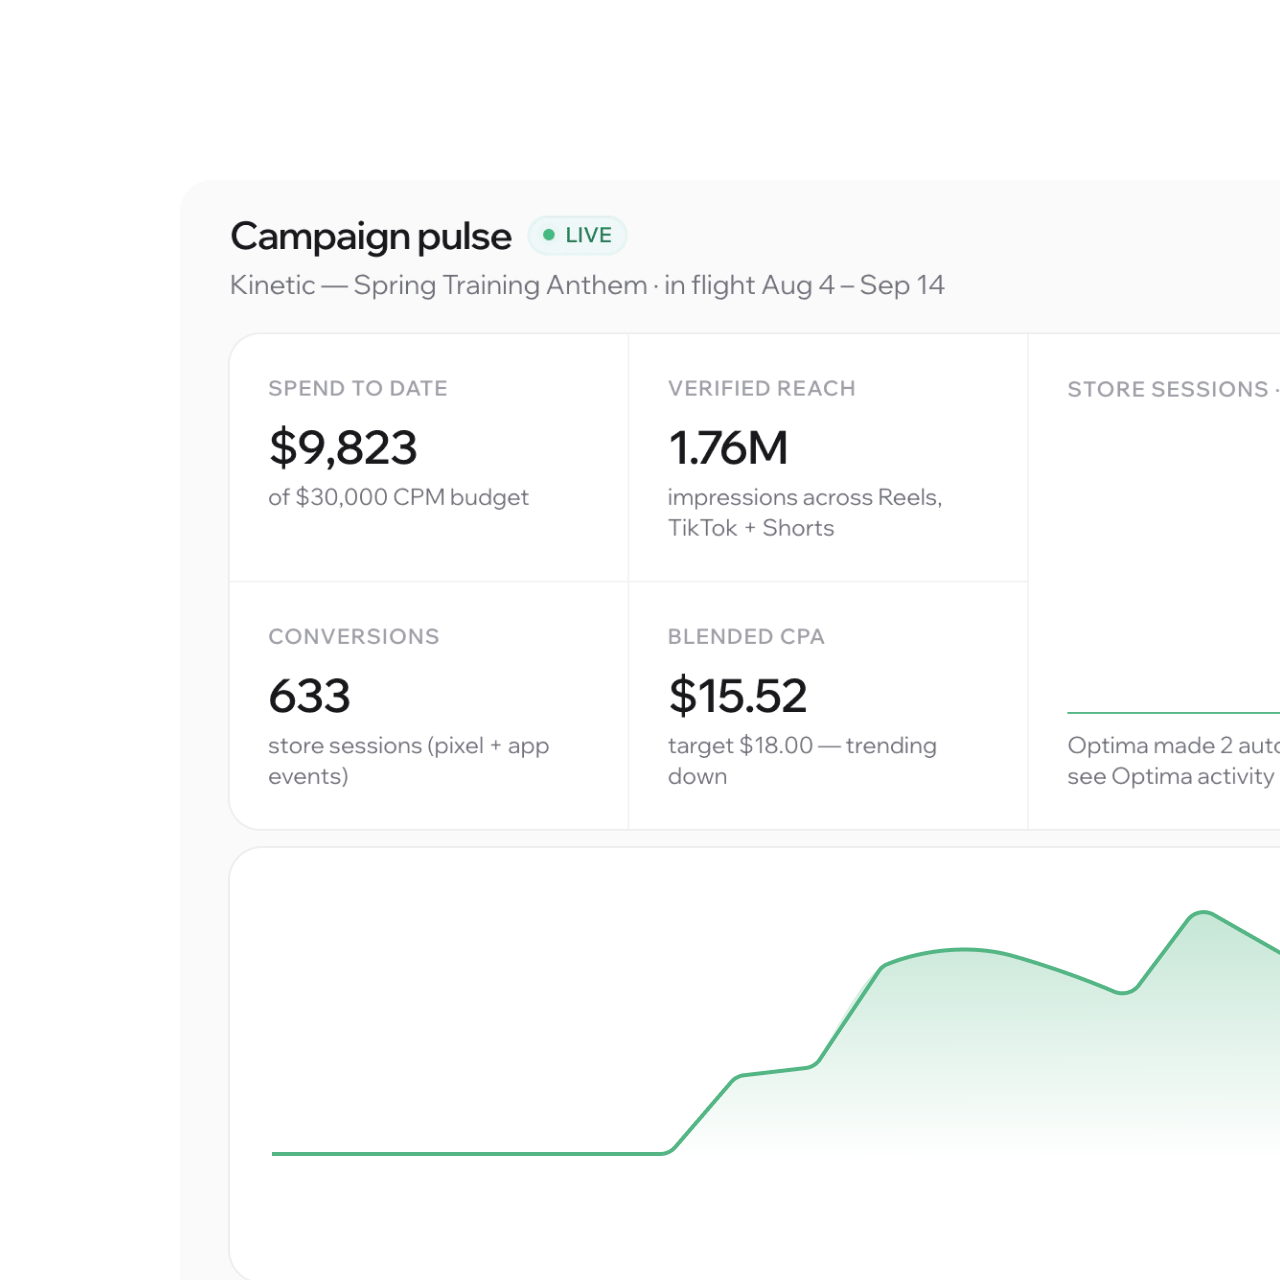Click the green dot in LIVE badge
Screen dimensions: 1280x1280
pos(548,235)
